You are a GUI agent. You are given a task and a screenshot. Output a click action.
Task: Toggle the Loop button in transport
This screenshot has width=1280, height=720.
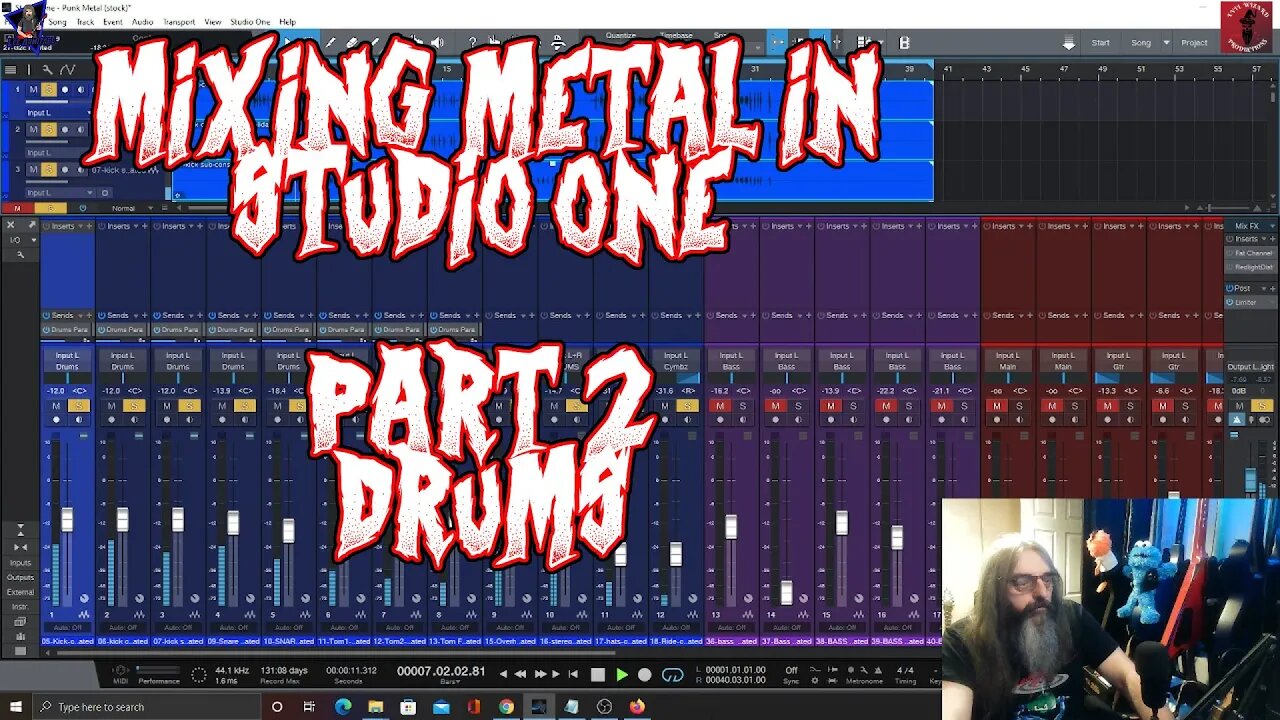[x=673, y=675]
